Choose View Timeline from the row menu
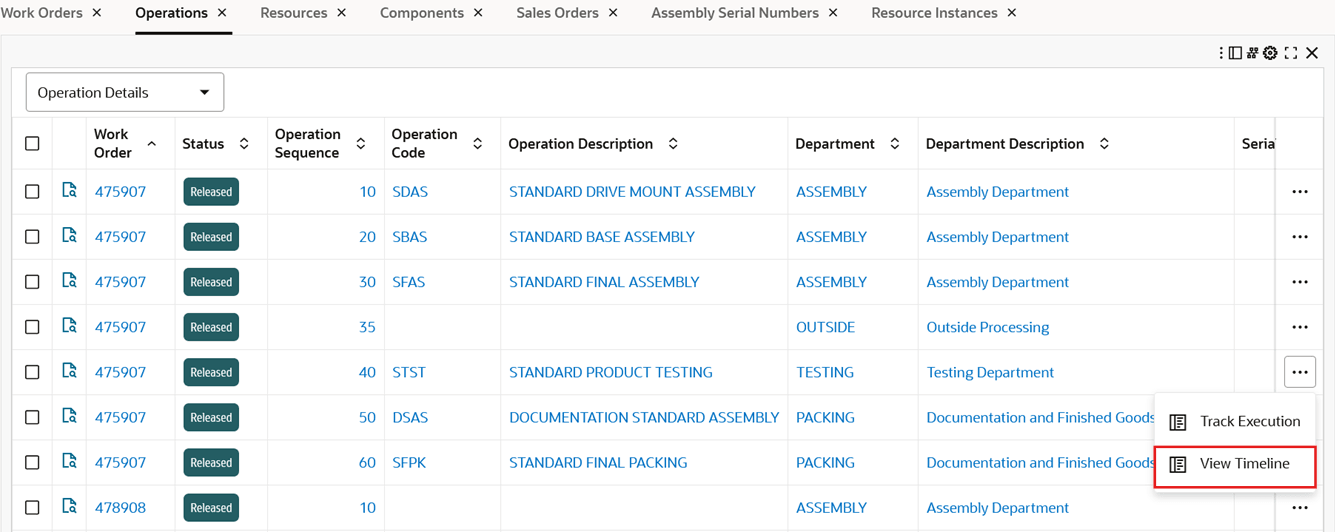 1236,464
